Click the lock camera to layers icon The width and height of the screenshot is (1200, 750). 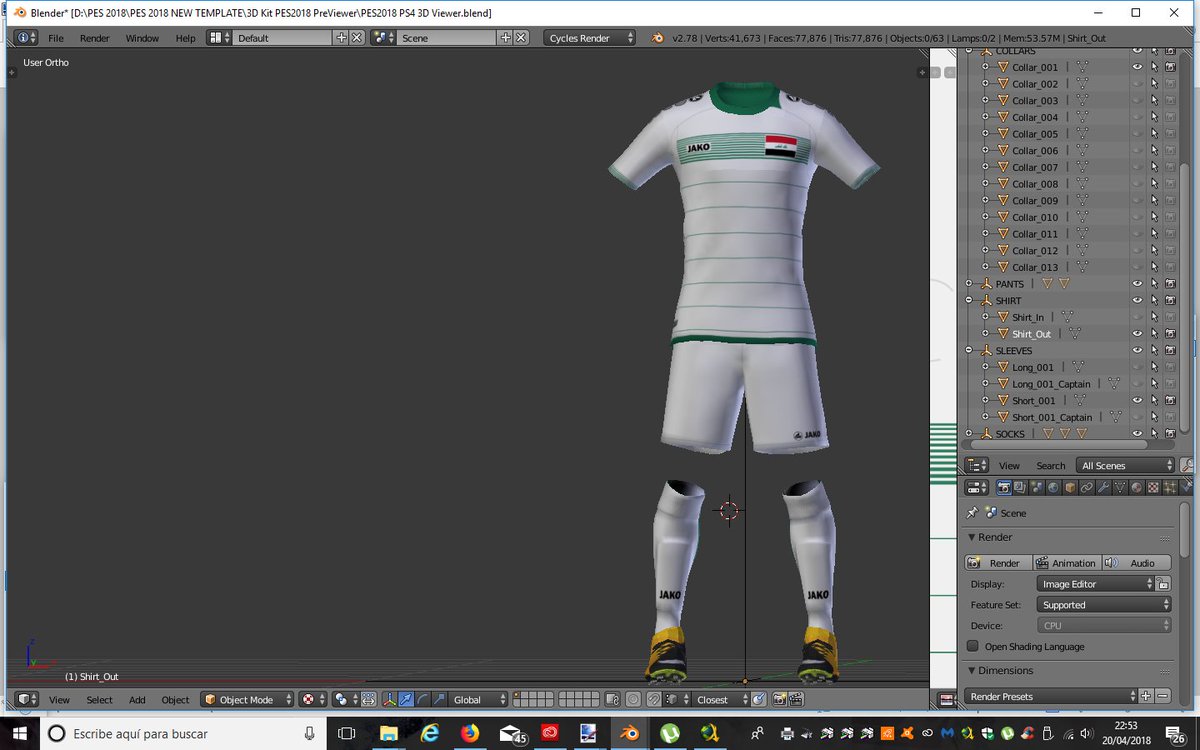[613, 700]
